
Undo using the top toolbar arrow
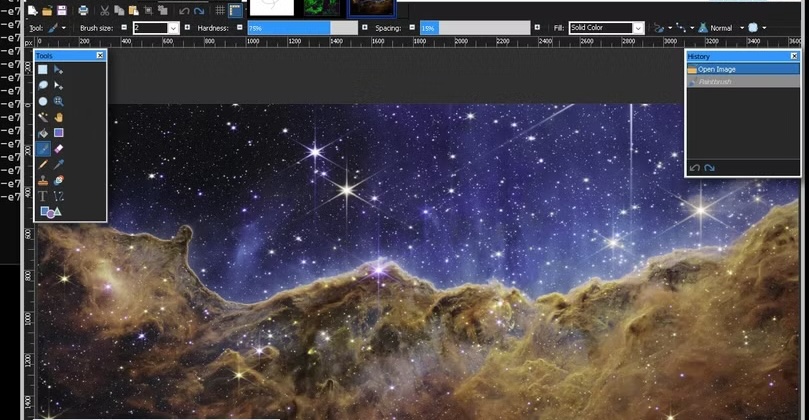point(184,11)
